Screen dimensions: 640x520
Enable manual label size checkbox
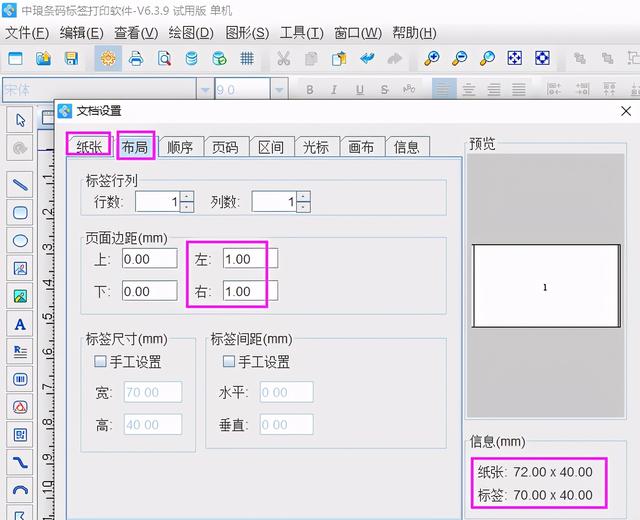tap(100, 361)
